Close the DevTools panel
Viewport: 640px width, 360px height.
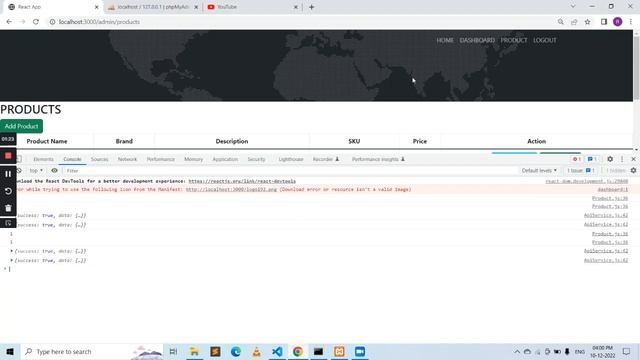[x=633, y=159]
